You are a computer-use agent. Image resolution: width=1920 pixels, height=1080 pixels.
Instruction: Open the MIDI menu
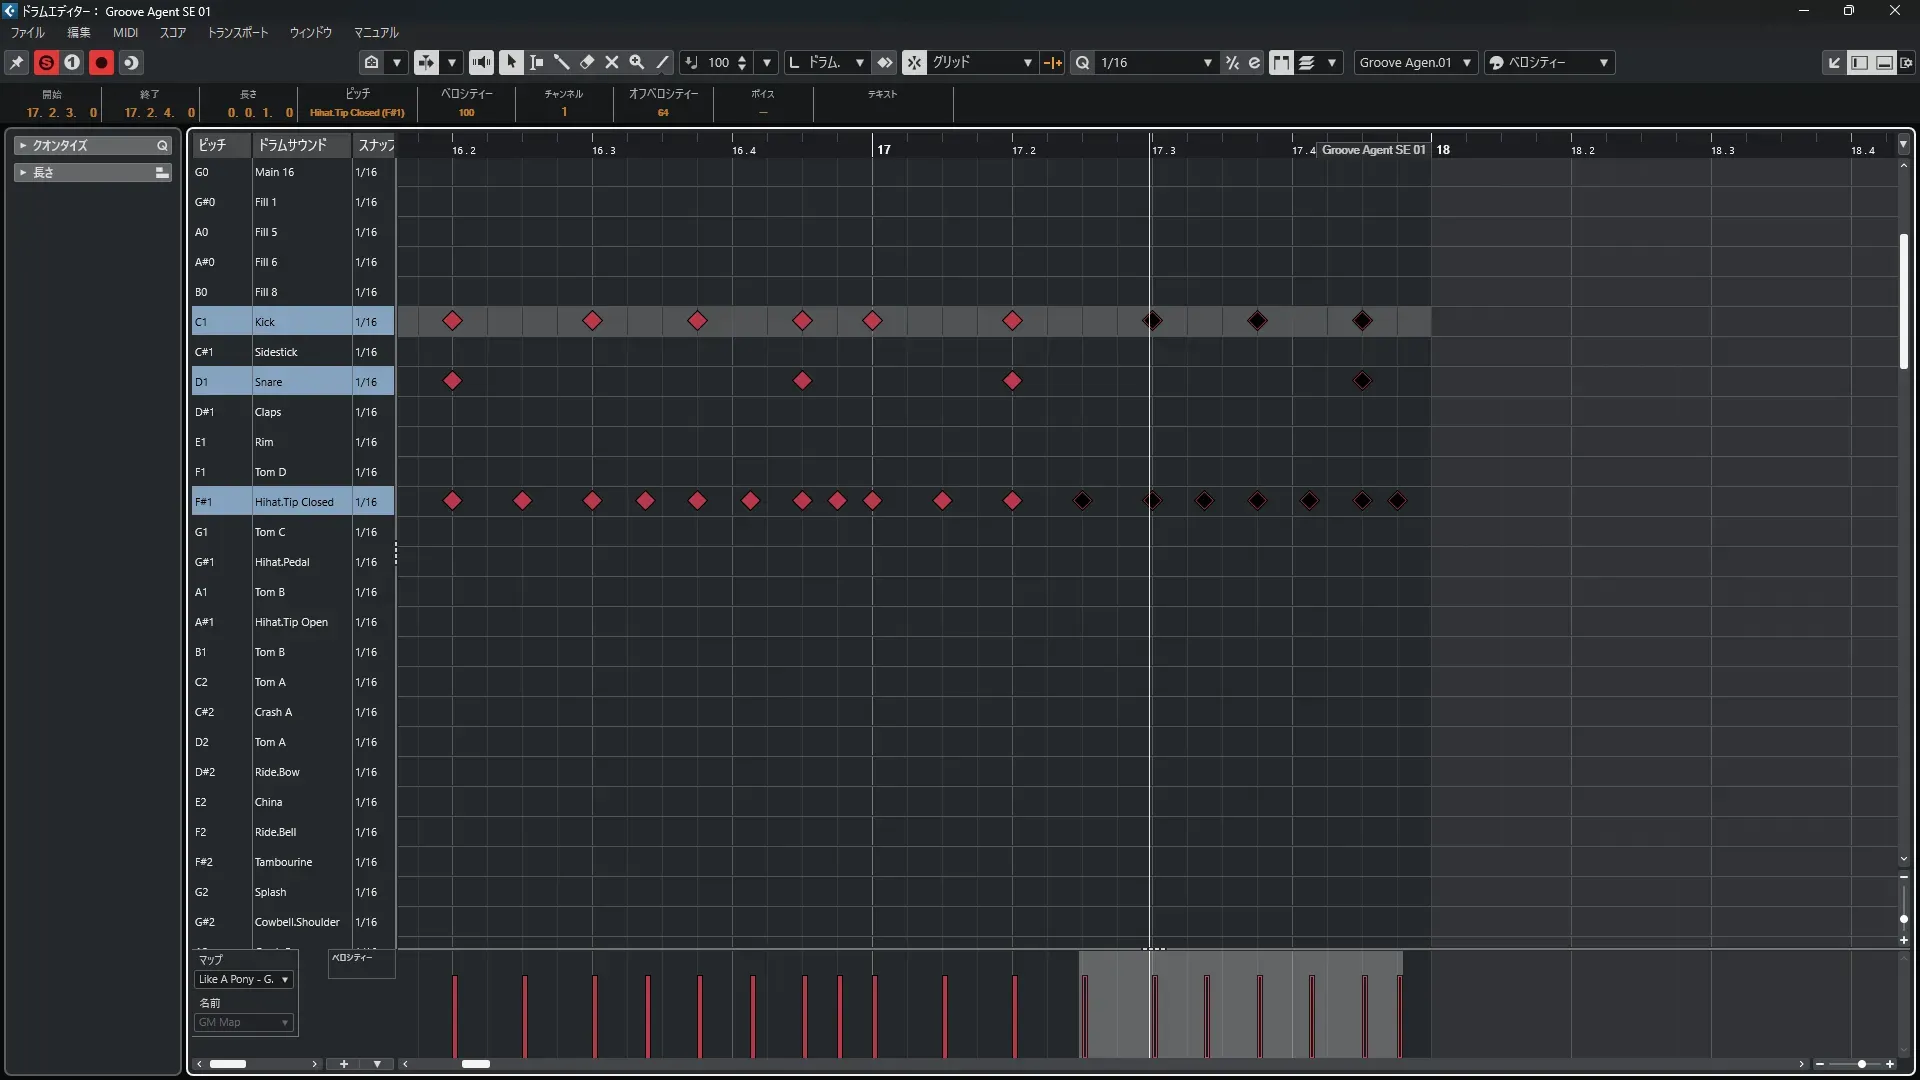(125, 32)
